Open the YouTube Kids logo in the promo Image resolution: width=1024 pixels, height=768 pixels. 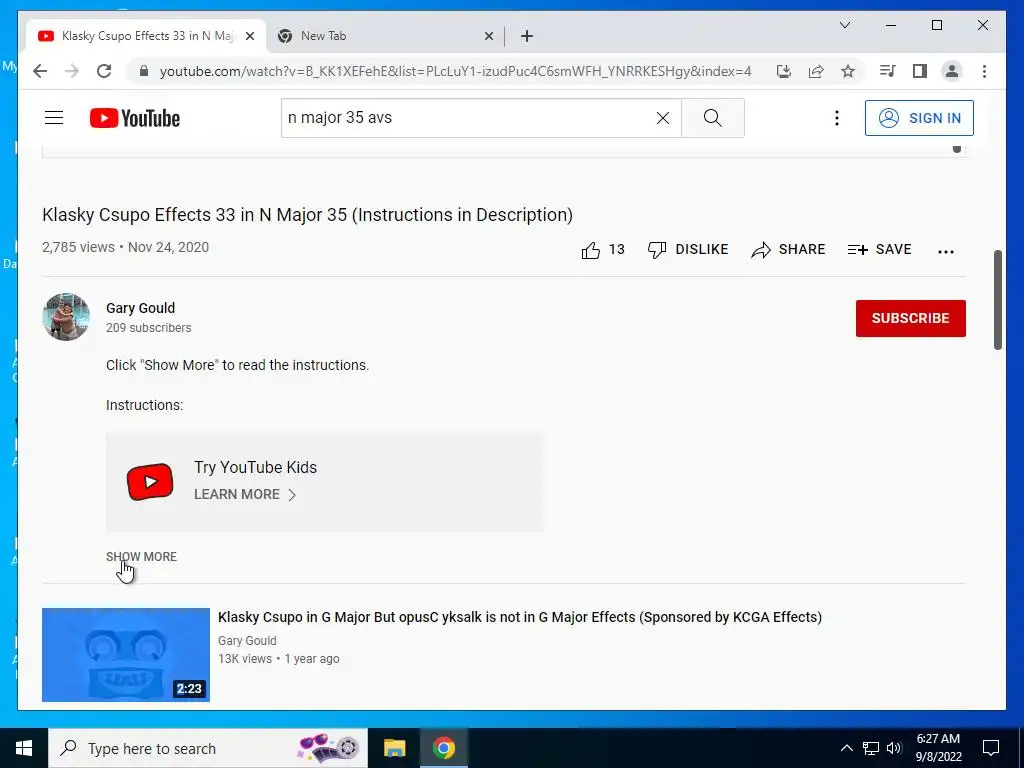150,482
